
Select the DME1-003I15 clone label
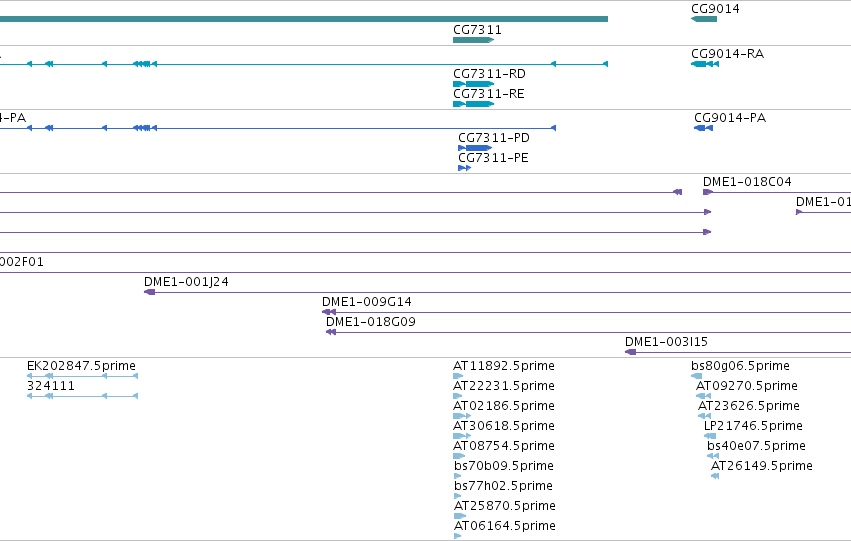click(666, 342)
